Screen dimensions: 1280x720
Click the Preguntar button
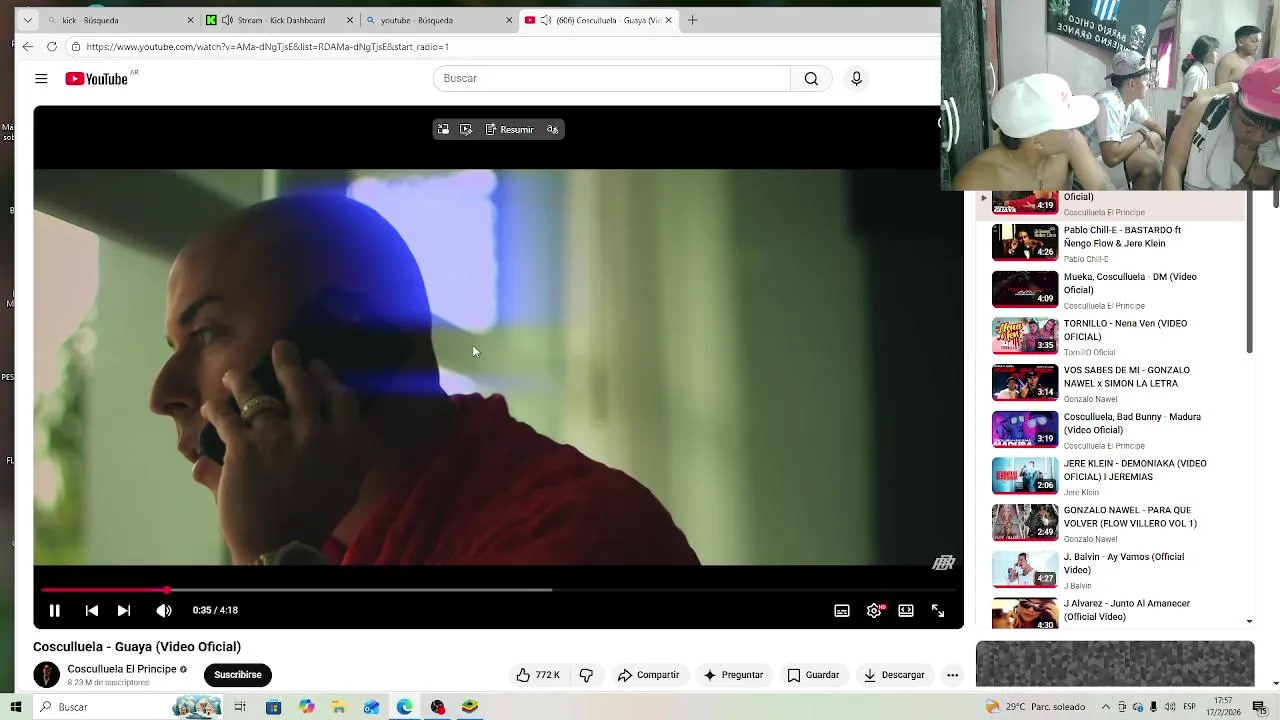coord(733,675)
